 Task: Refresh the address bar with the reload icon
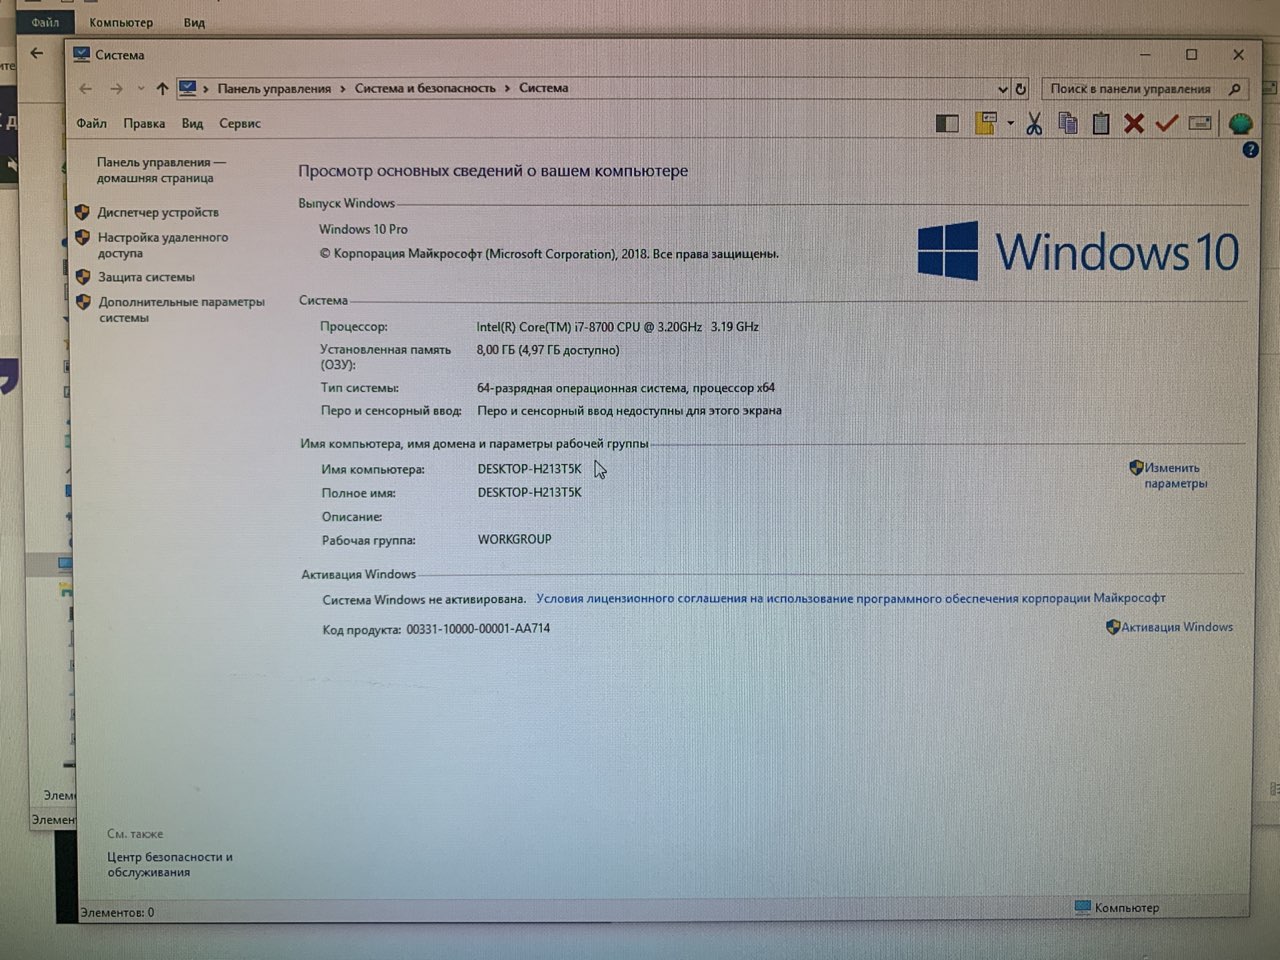tap(1021, 89)
